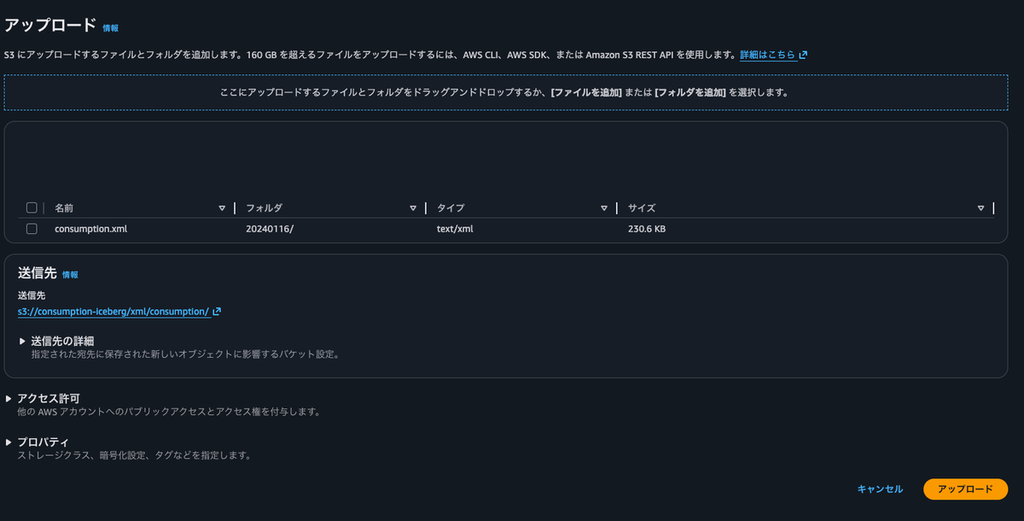1024x521 pixels.
Task: Click the external link icon after the S3 path
Action: [x=217, y=311]
